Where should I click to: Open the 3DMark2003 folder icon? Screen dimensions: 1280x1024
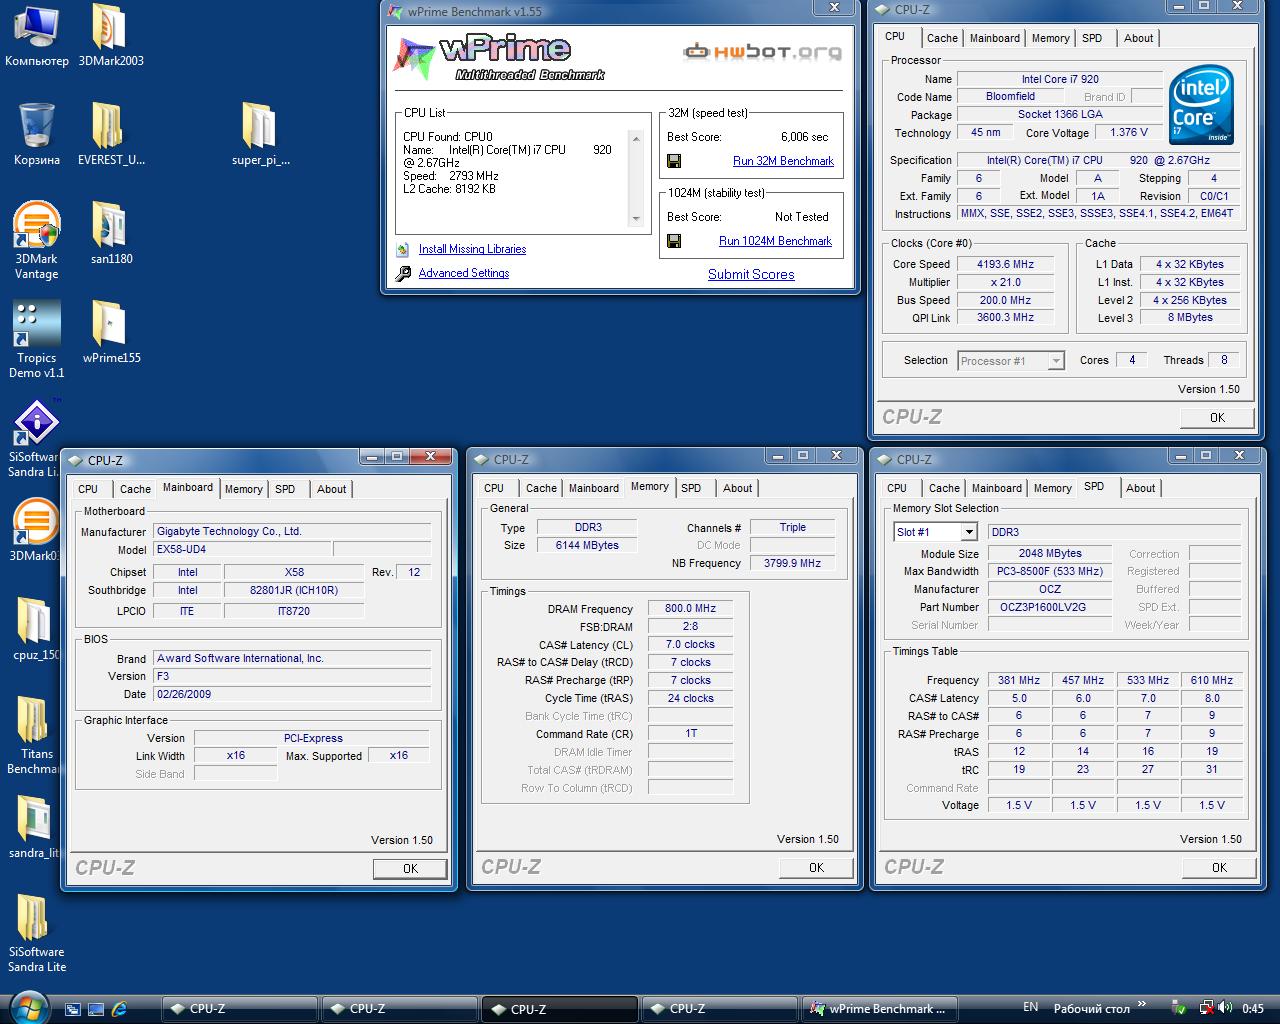click(x=110, y=36)
